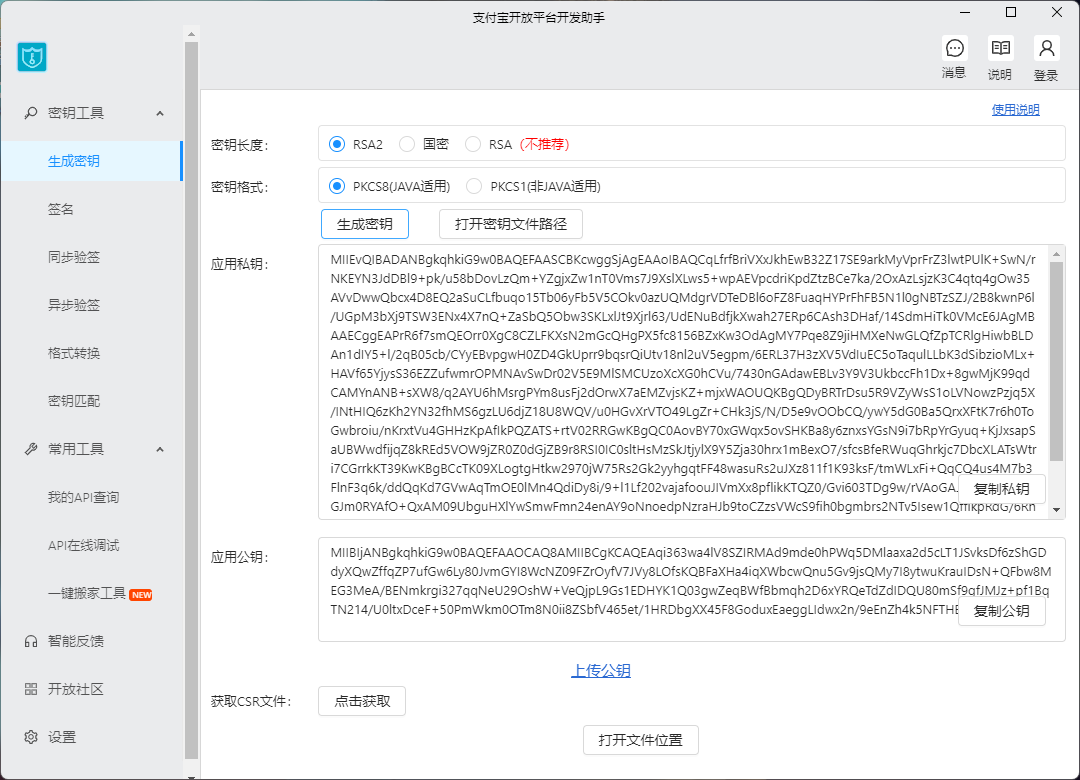Click the 支付宝开放平台开发助手 window title
The width and height of the screenshot is (1080, 780).
click(539, 18)
